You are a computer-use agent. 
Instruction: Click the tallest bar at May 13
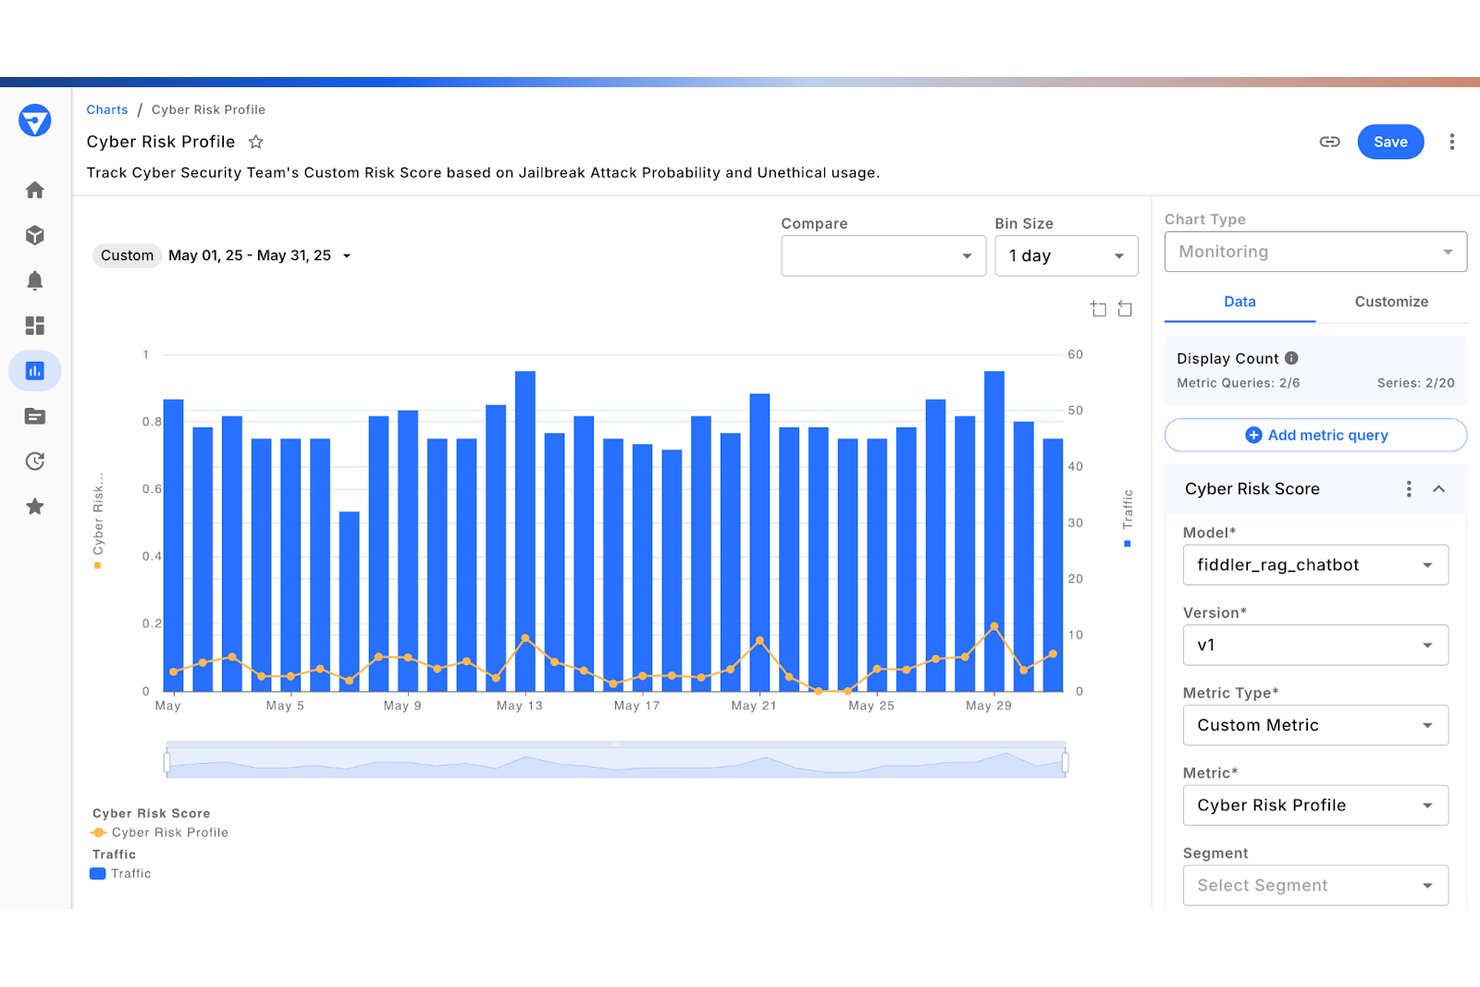click(x=525, y=531)
